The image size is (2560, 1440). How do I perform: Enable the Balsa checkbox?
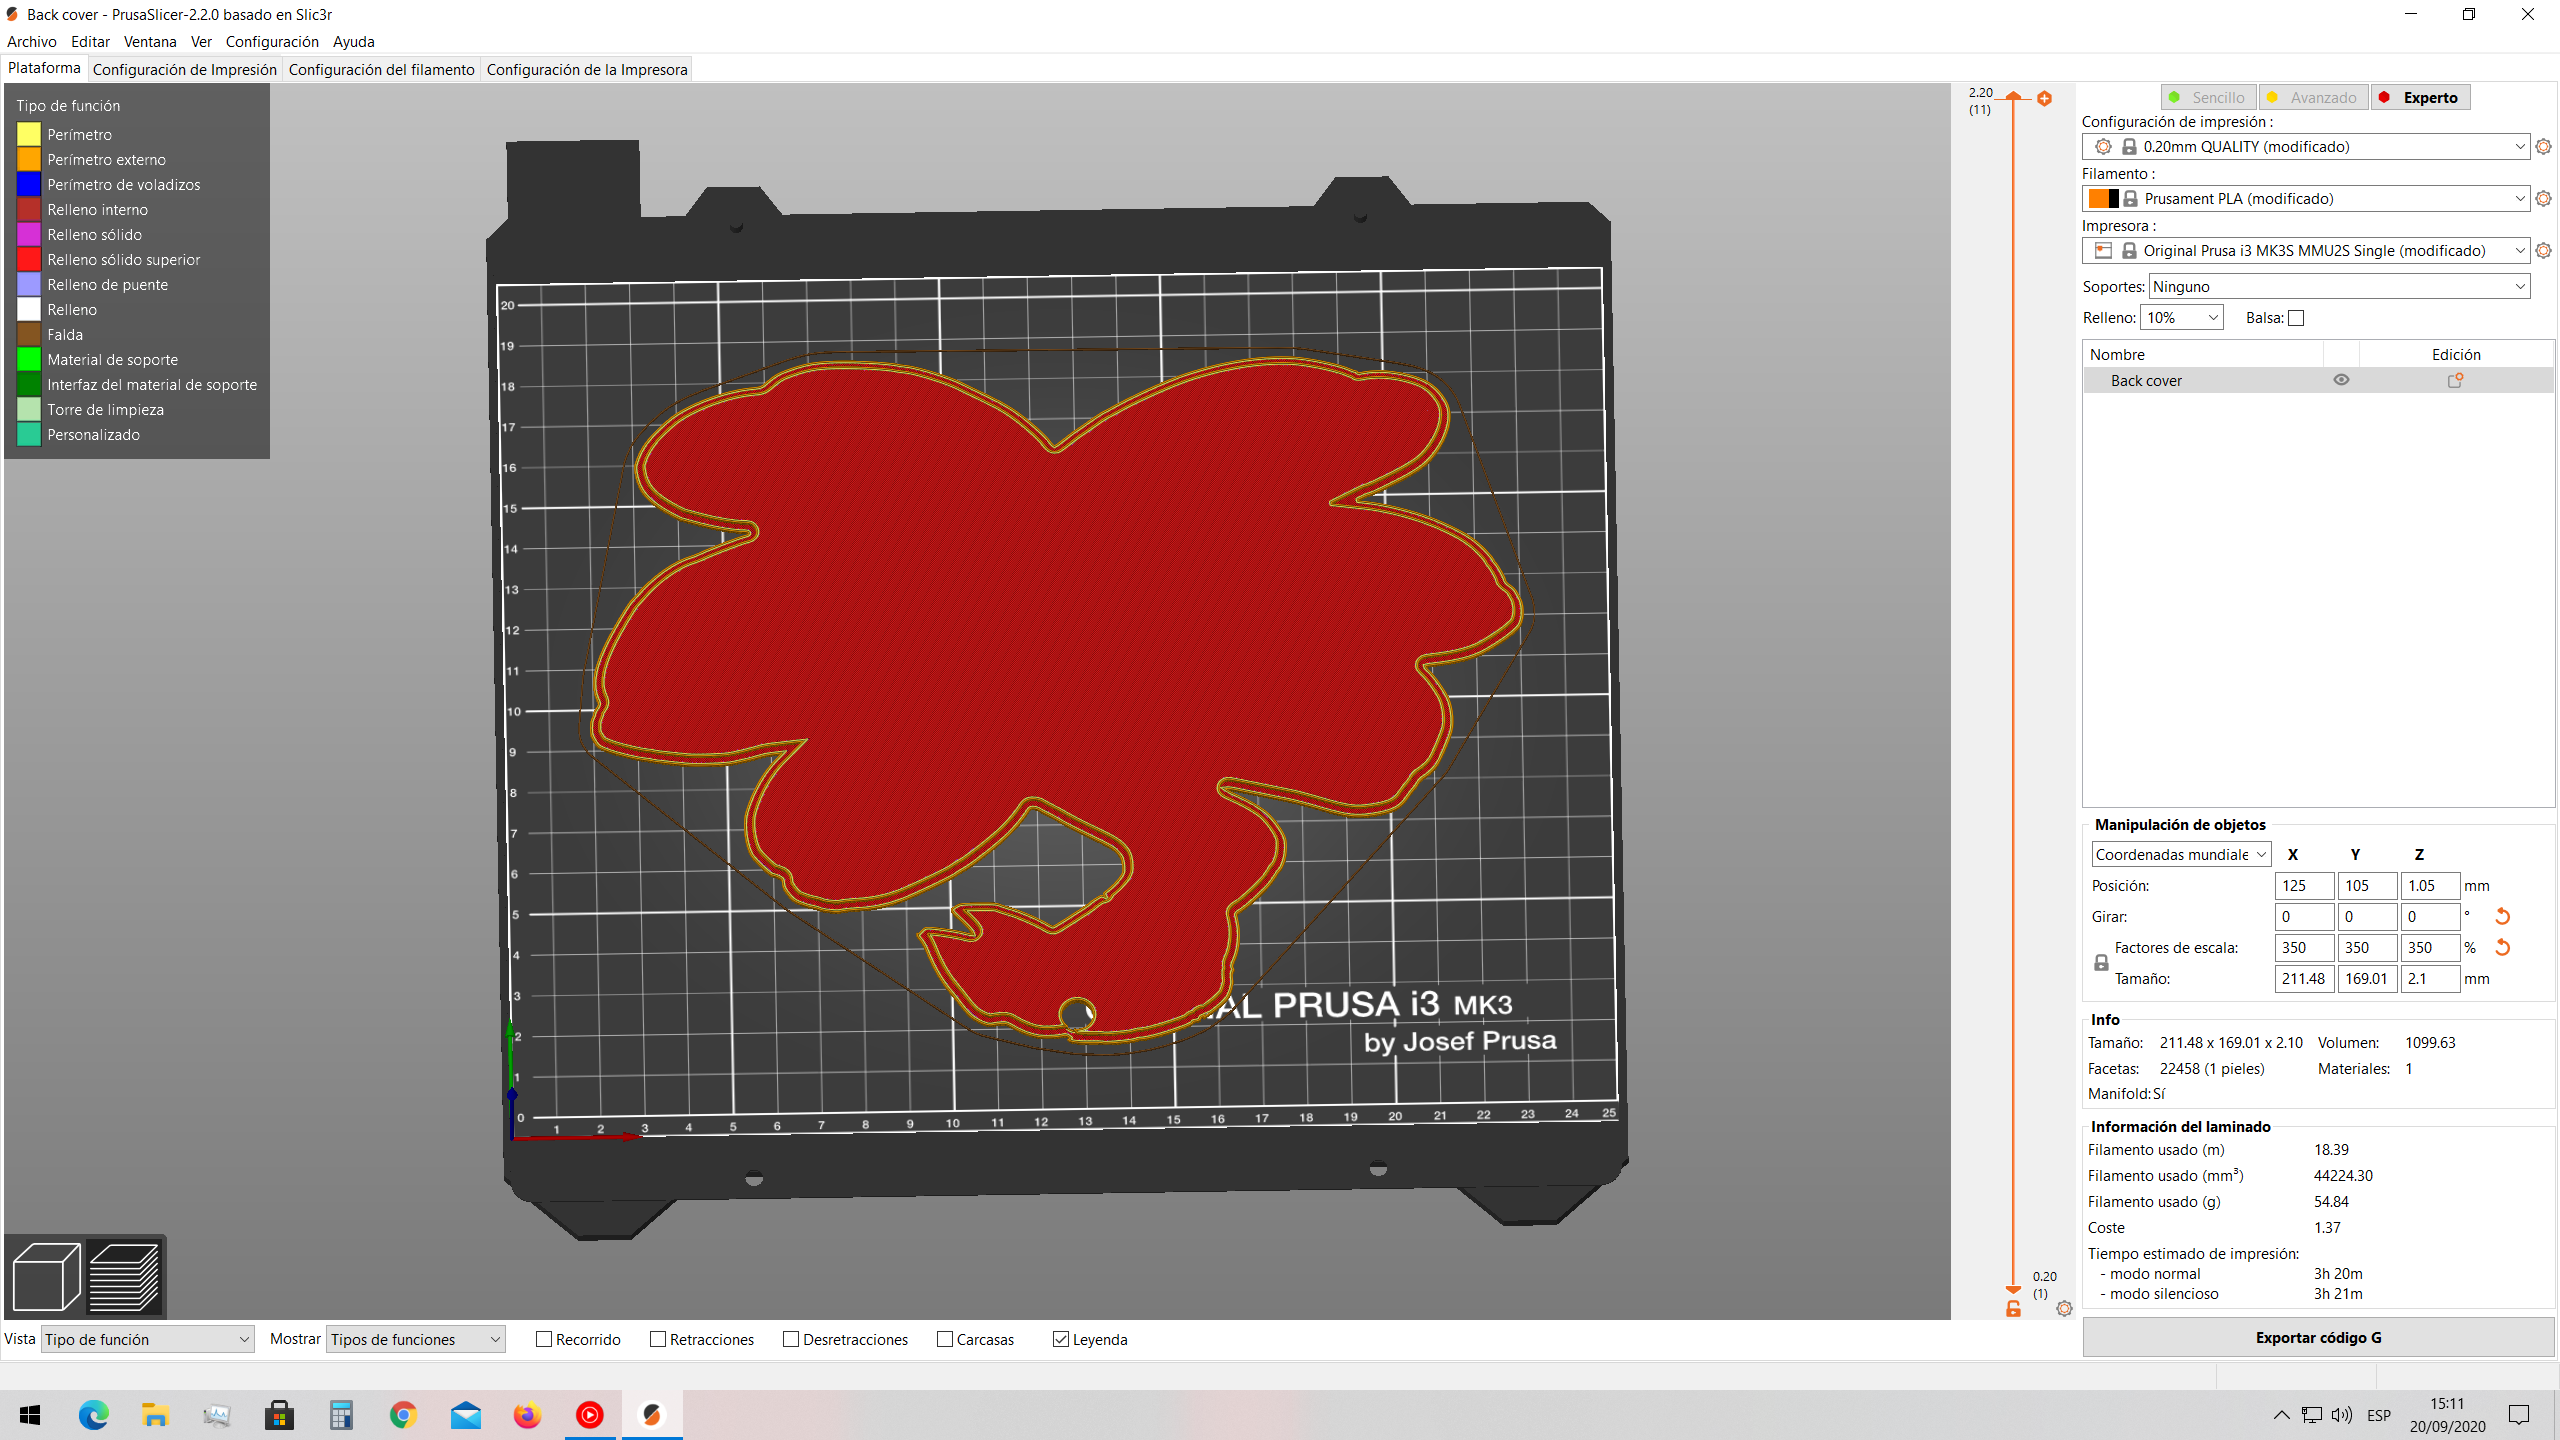coord(2296,318)
